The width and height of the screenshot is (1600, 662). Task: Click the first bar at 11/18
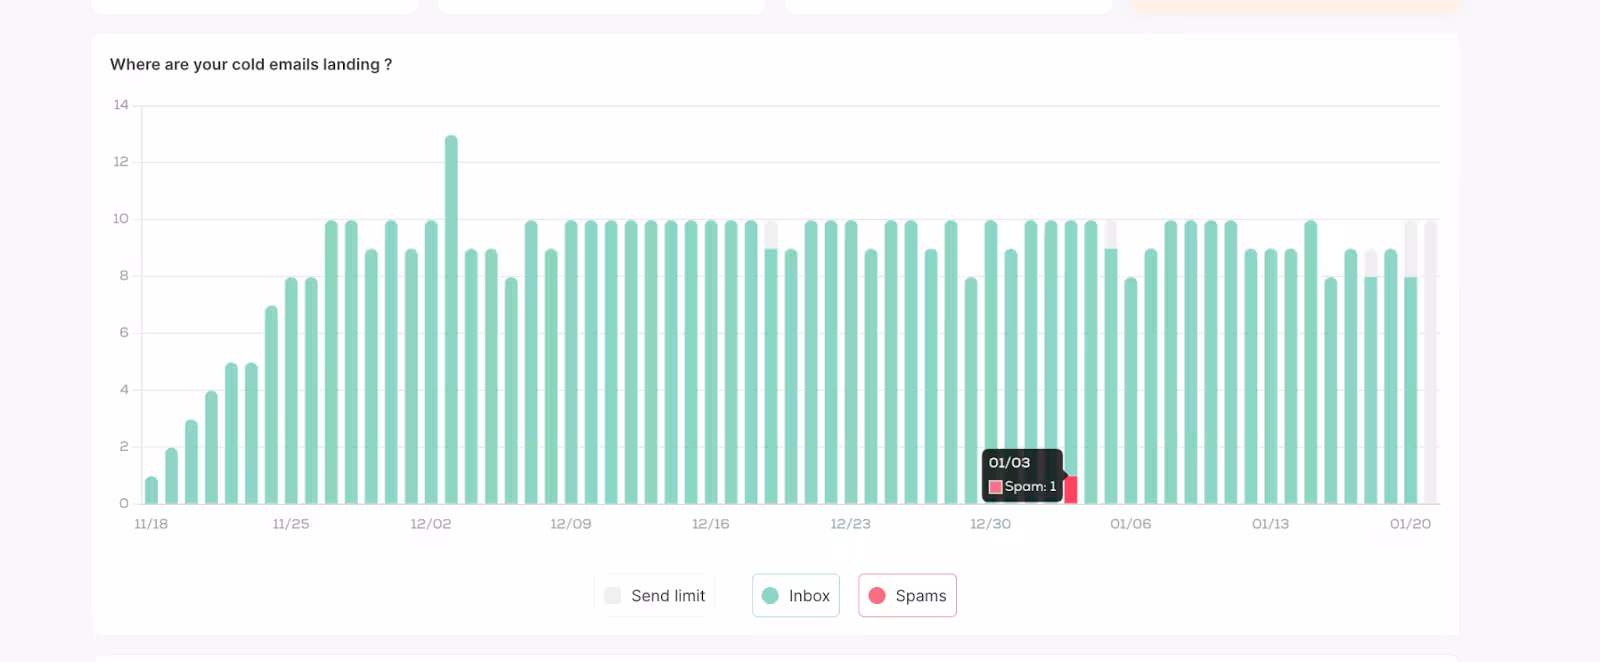151,490
